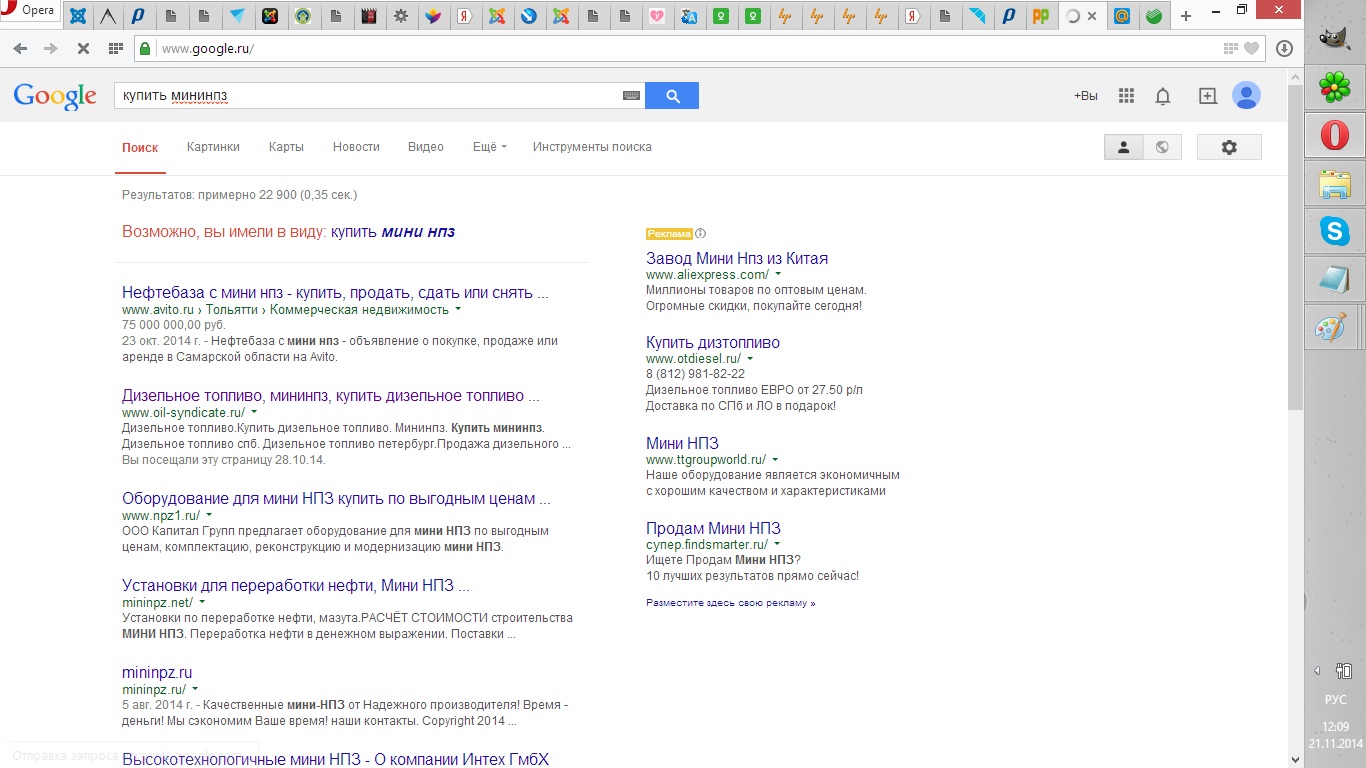Show hidden tray icons arrow

tap(1317, 671)
